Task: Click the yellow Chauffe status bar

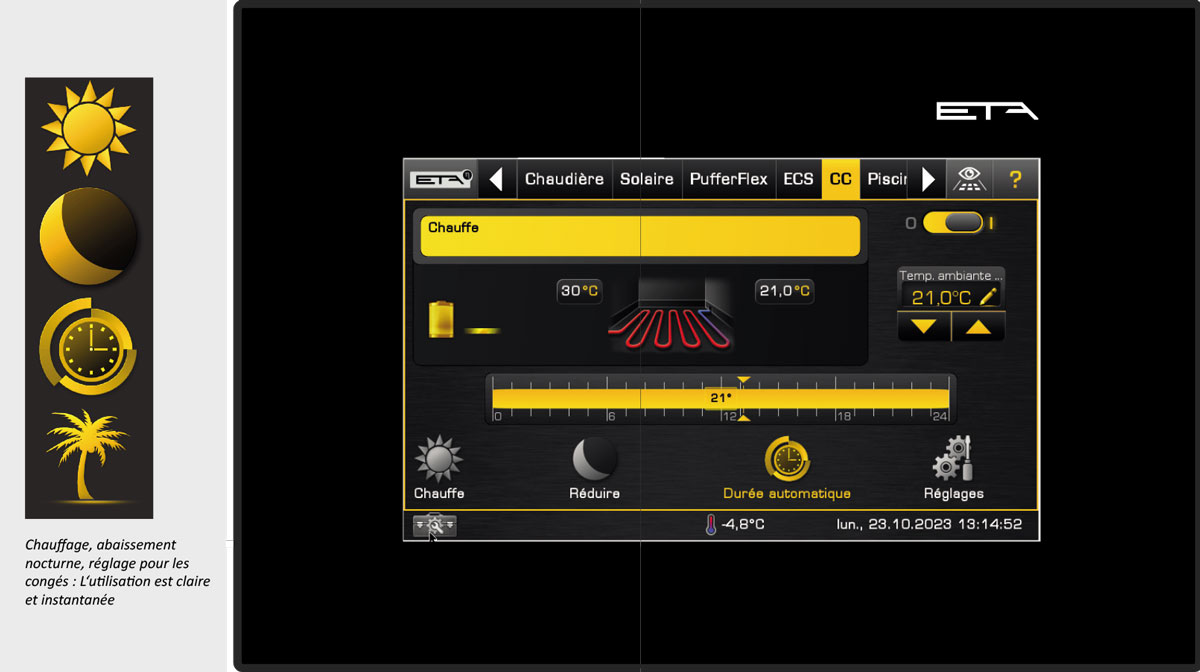Action: (x=640, y=237)
